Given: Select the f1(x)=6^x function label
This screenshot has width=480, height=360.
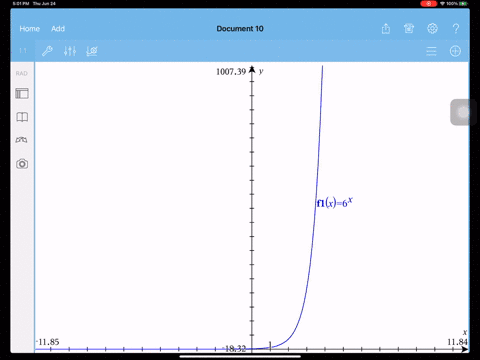Looking at the screenshot, I should pos(334,202).
